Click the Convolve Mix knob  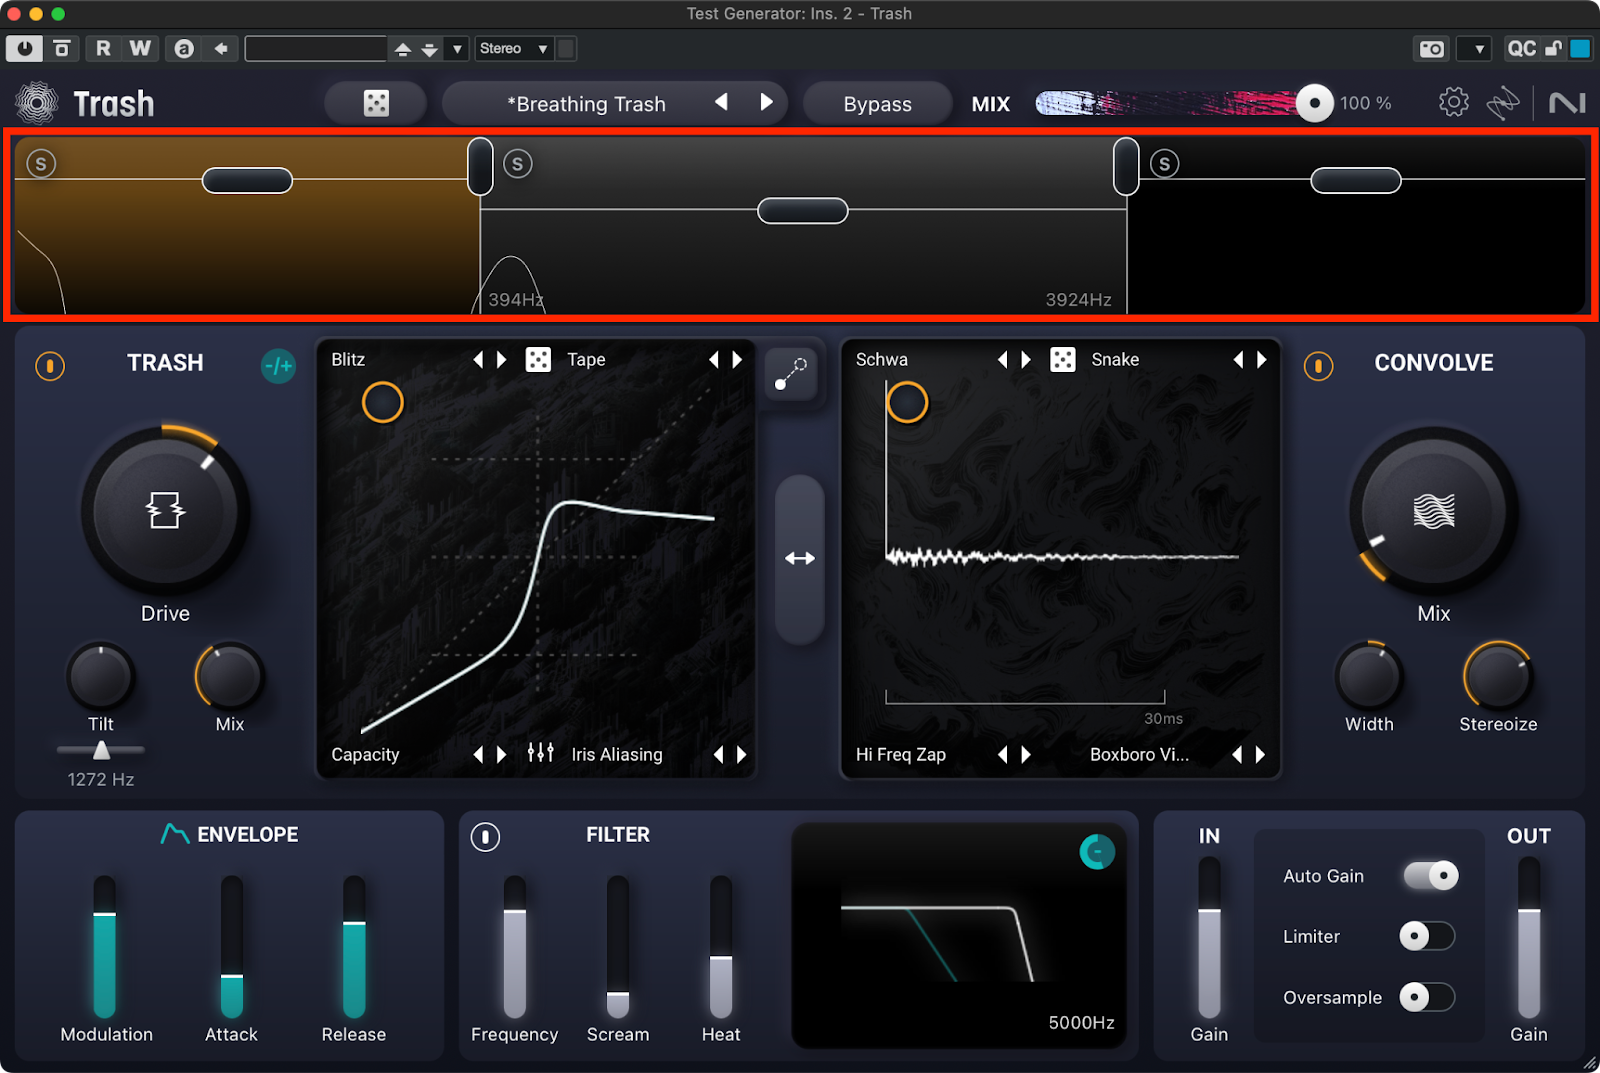(x=1433, y=510)
